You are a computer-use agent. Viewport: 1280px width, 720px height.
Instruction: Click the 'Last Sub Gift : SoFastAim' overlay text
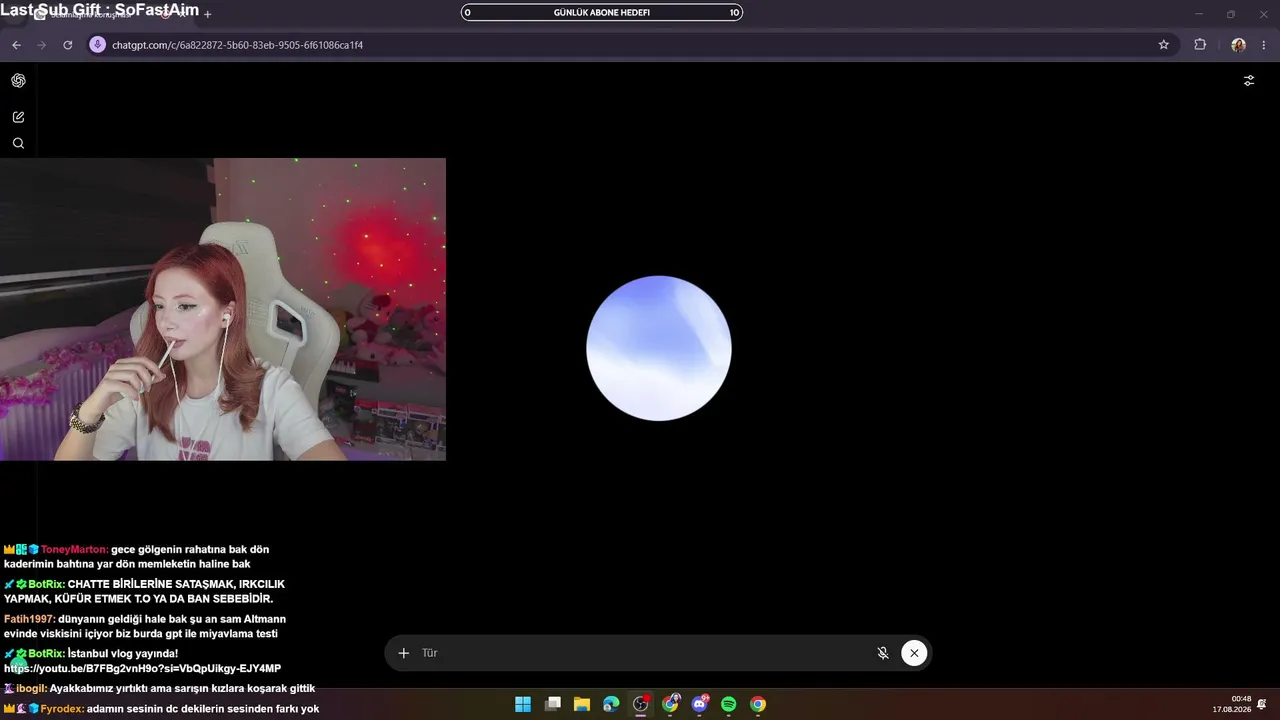pos(100,10)
